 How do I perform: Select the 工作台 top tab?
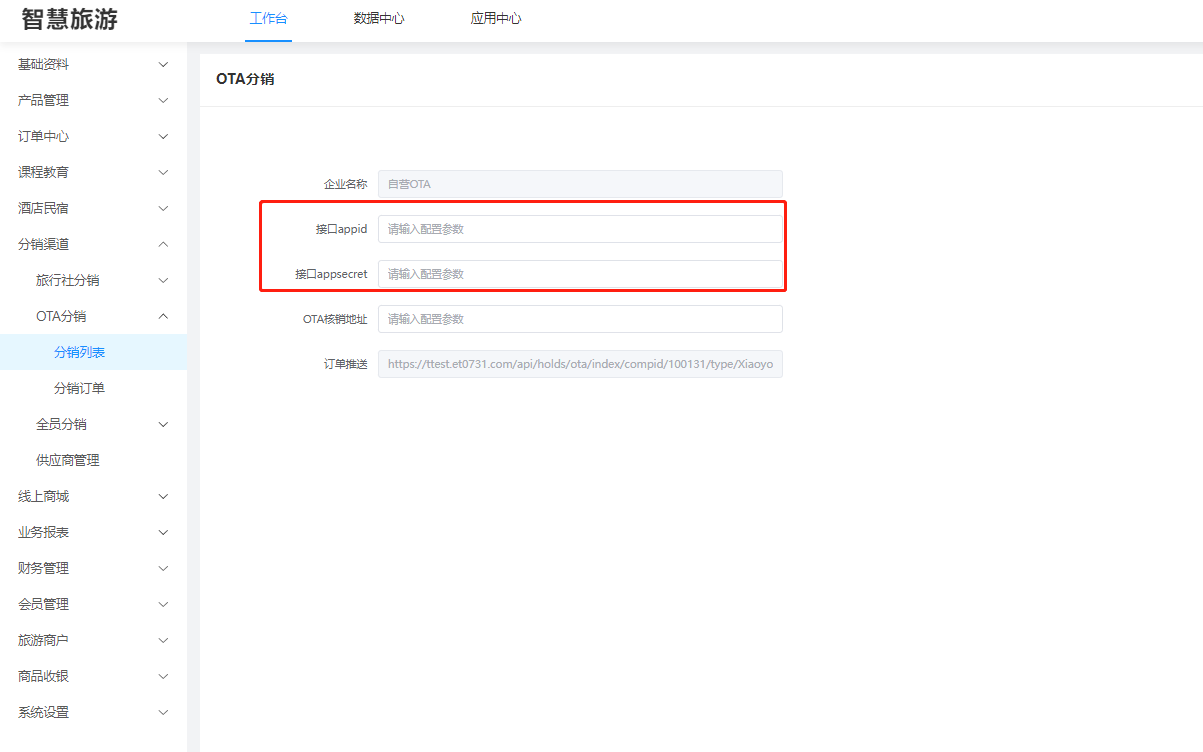(x=268, y=18)
